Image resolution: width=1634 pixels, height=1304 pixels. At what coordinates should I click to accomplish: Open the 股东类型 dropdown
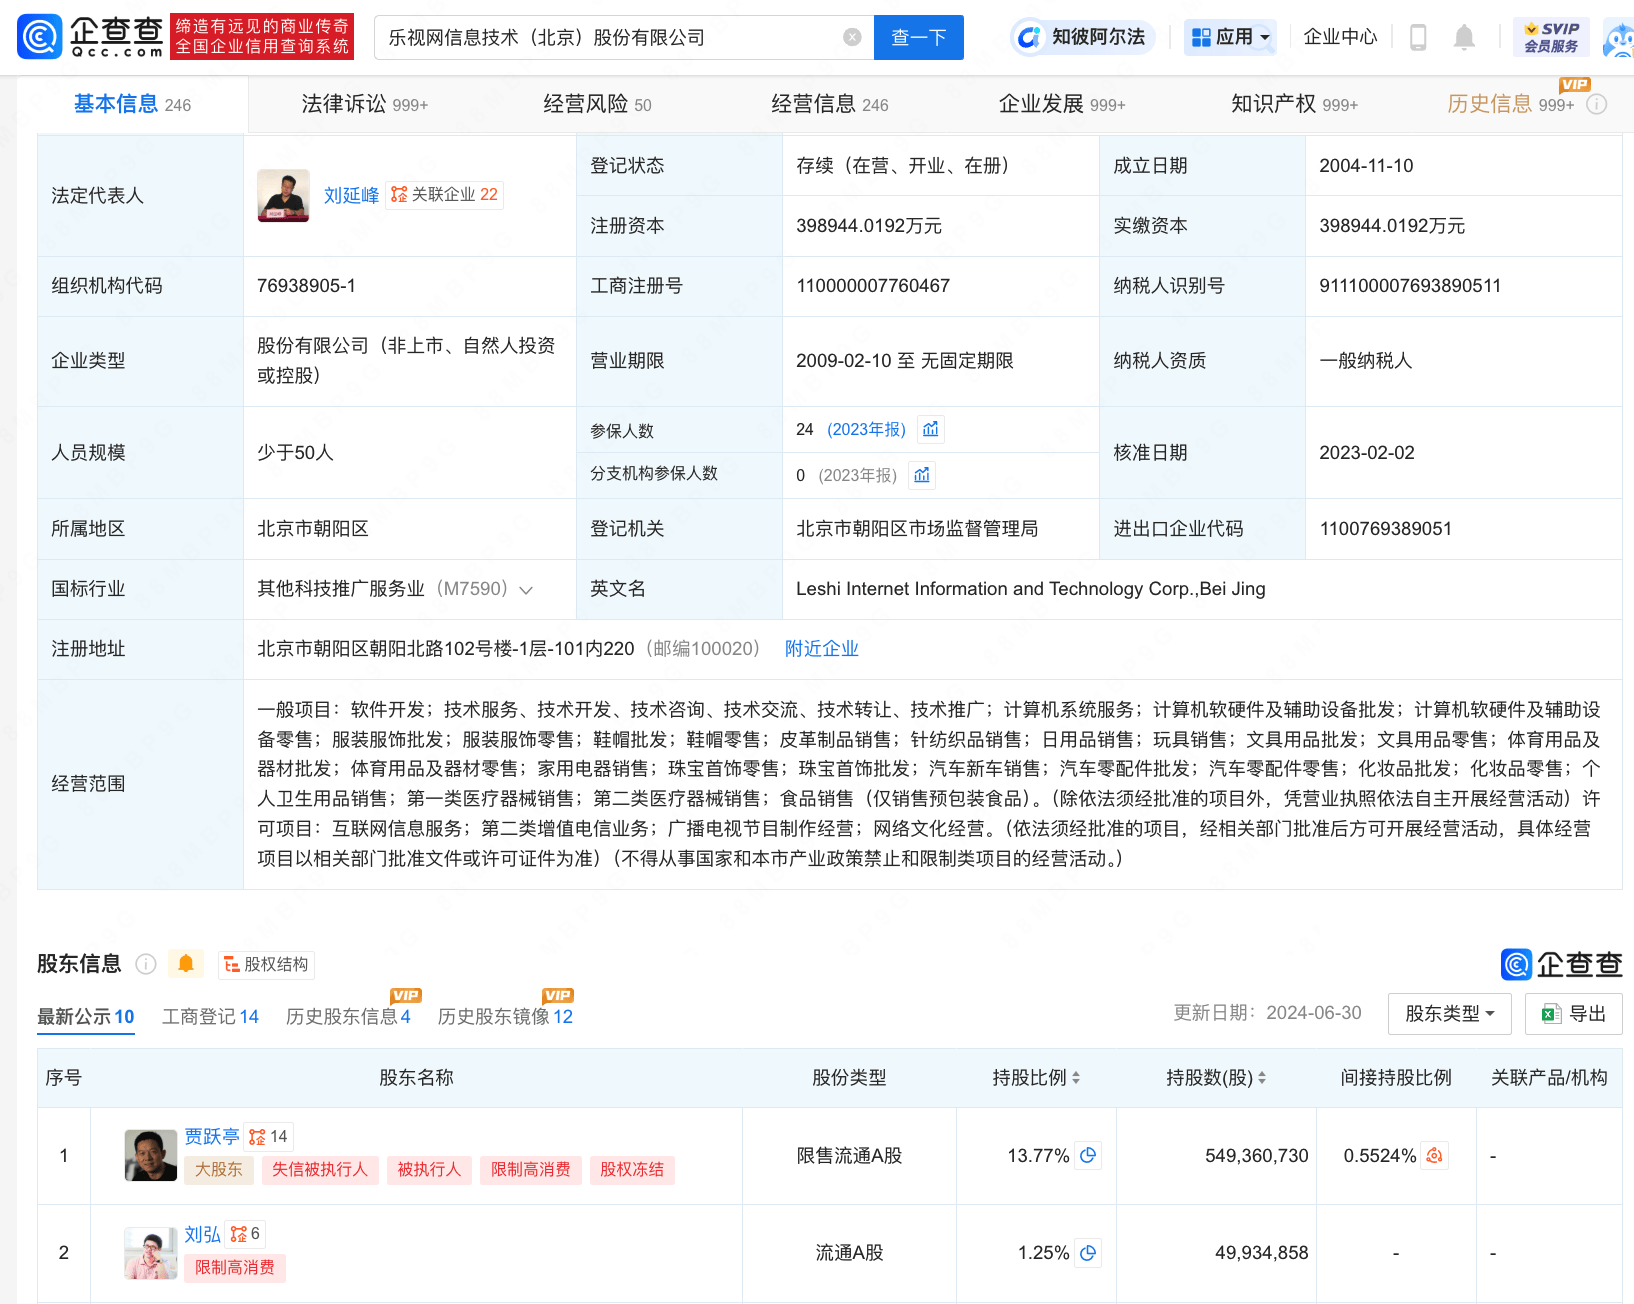coord(1449,1013)
